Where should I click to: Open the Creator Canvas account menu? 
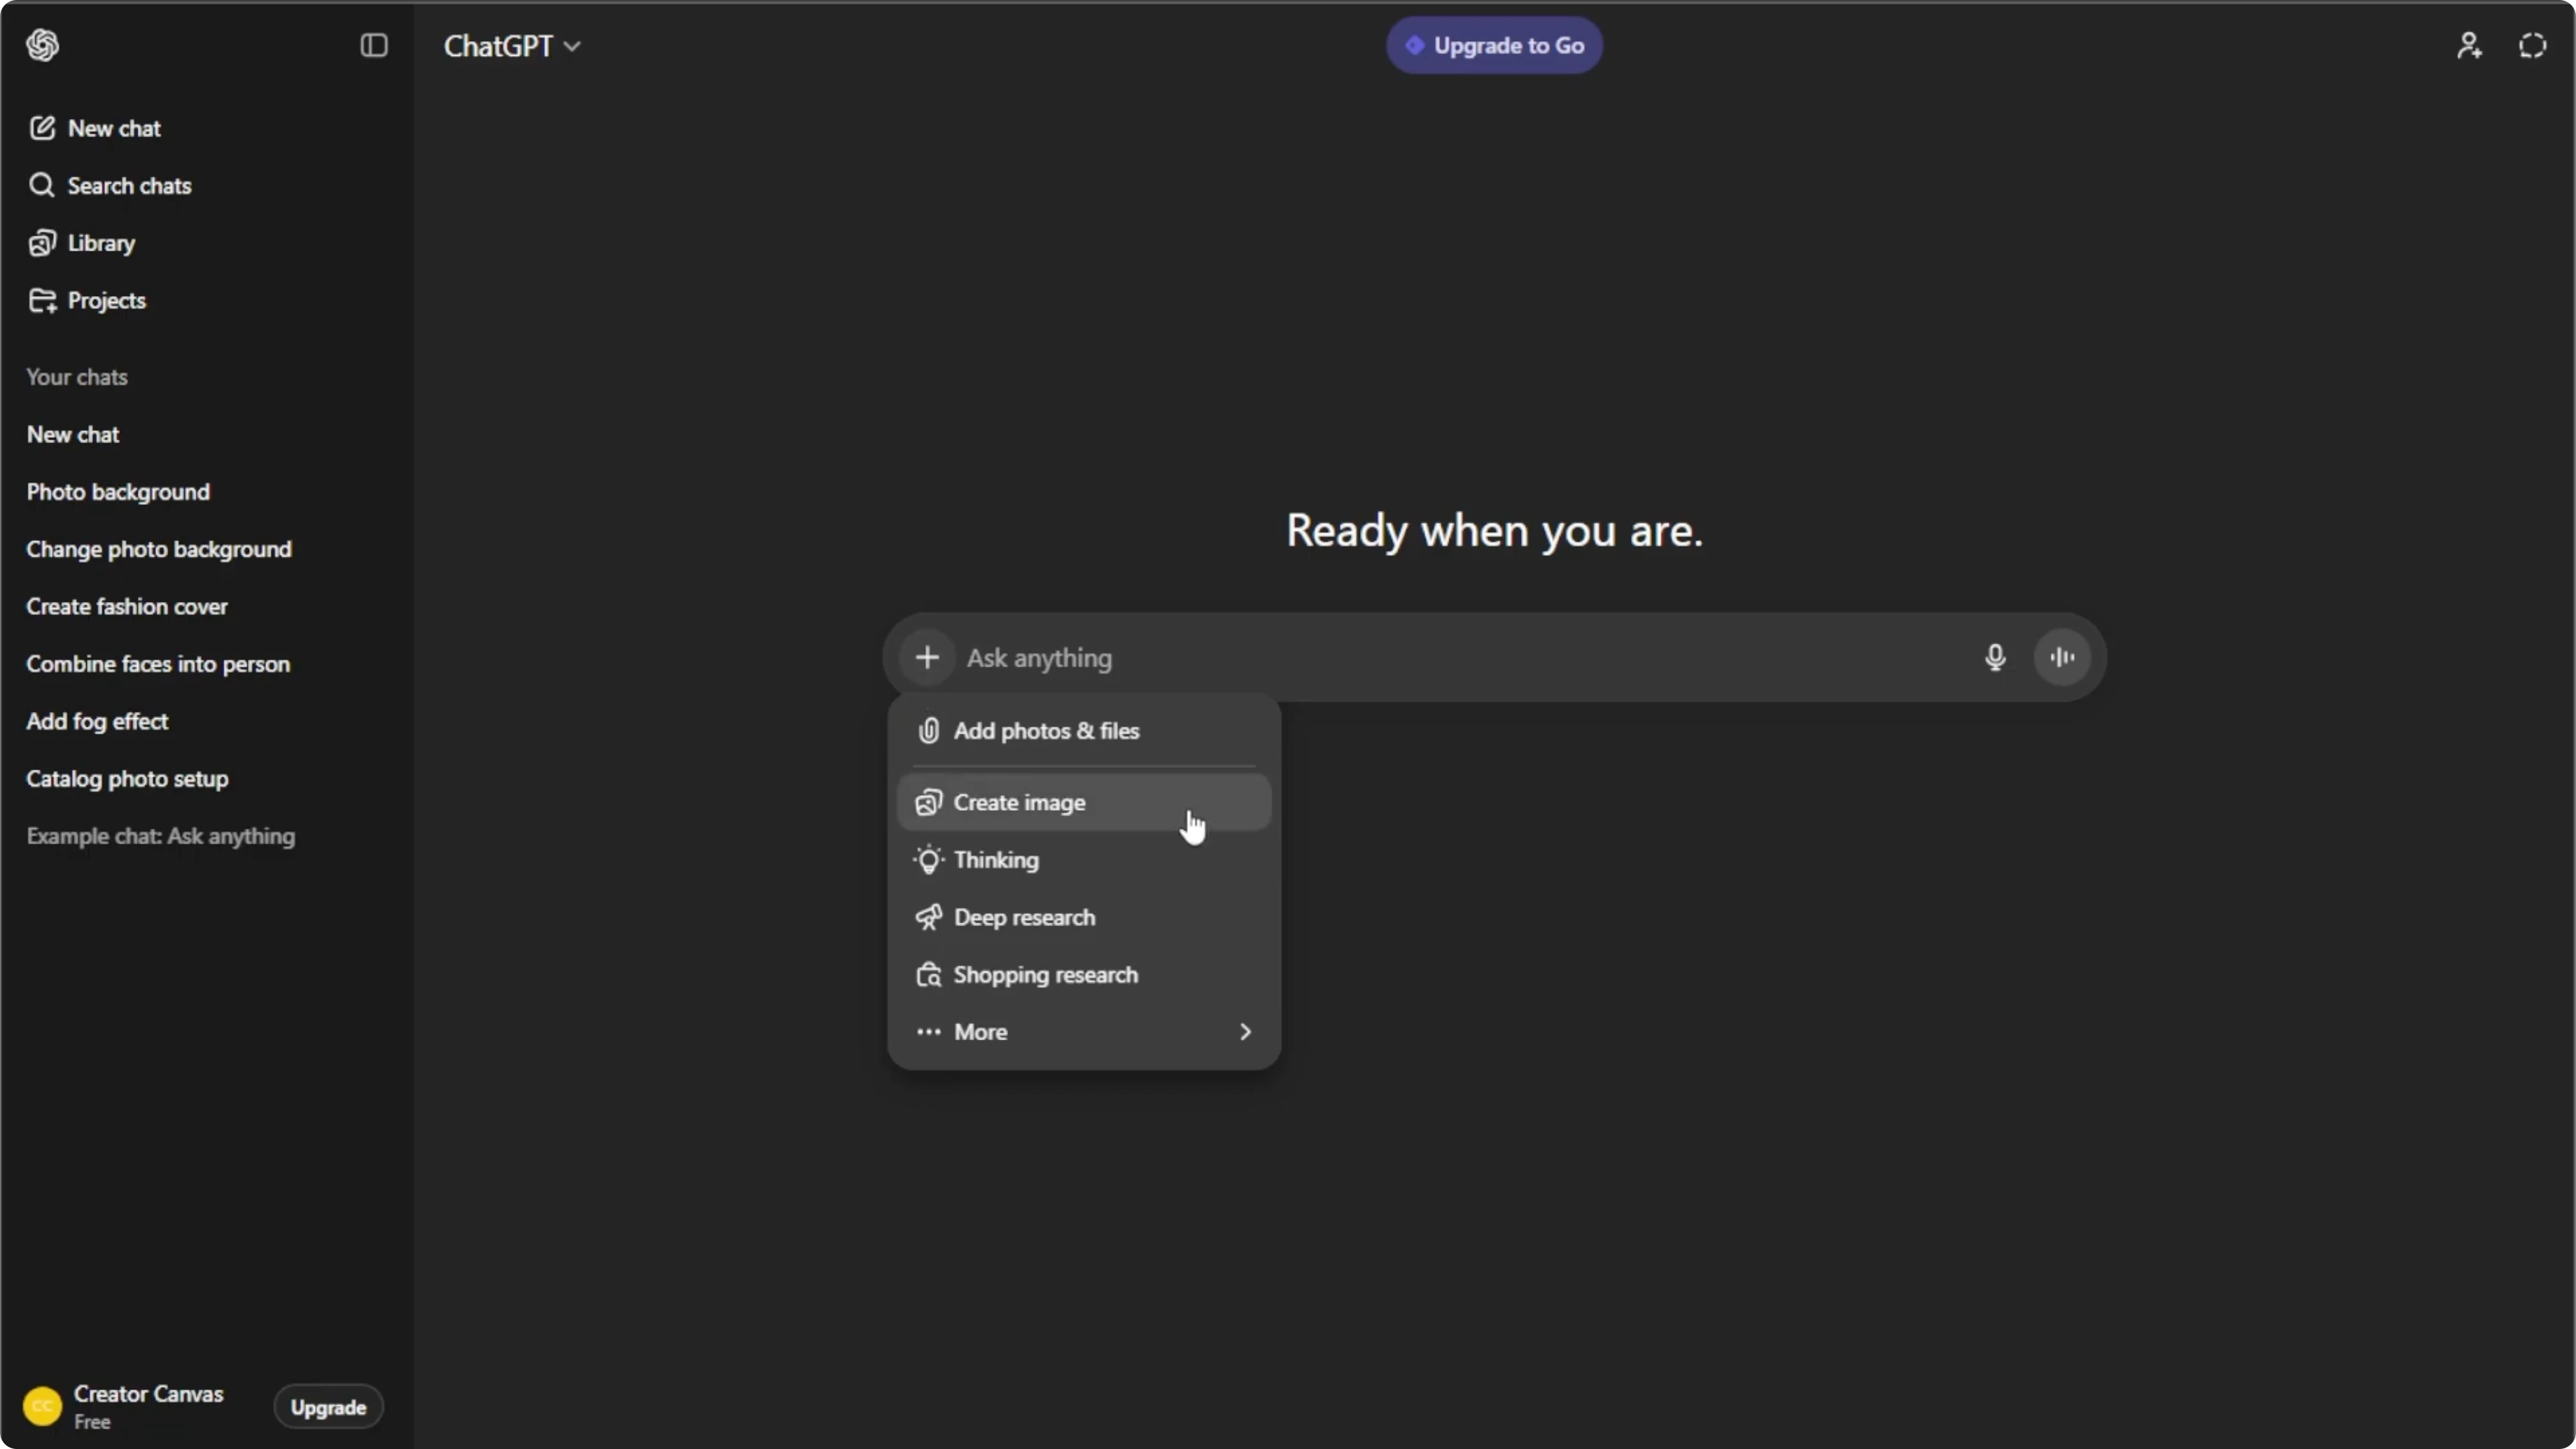pyautogui.click(x=125, y=1406)
